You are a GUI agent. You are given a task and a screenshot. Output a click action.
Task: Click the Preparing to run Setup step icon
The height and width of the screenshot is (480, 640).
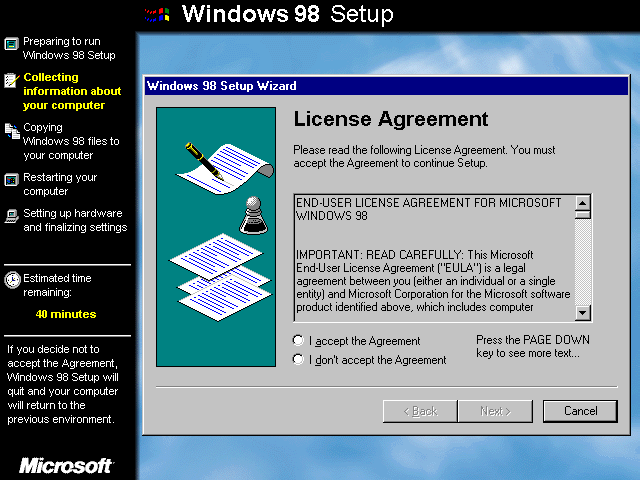point(11,43)
